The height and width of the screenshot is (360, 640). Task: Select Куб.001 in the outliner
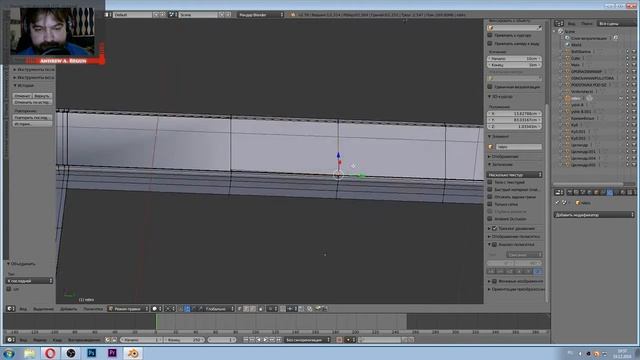[578, 131]
